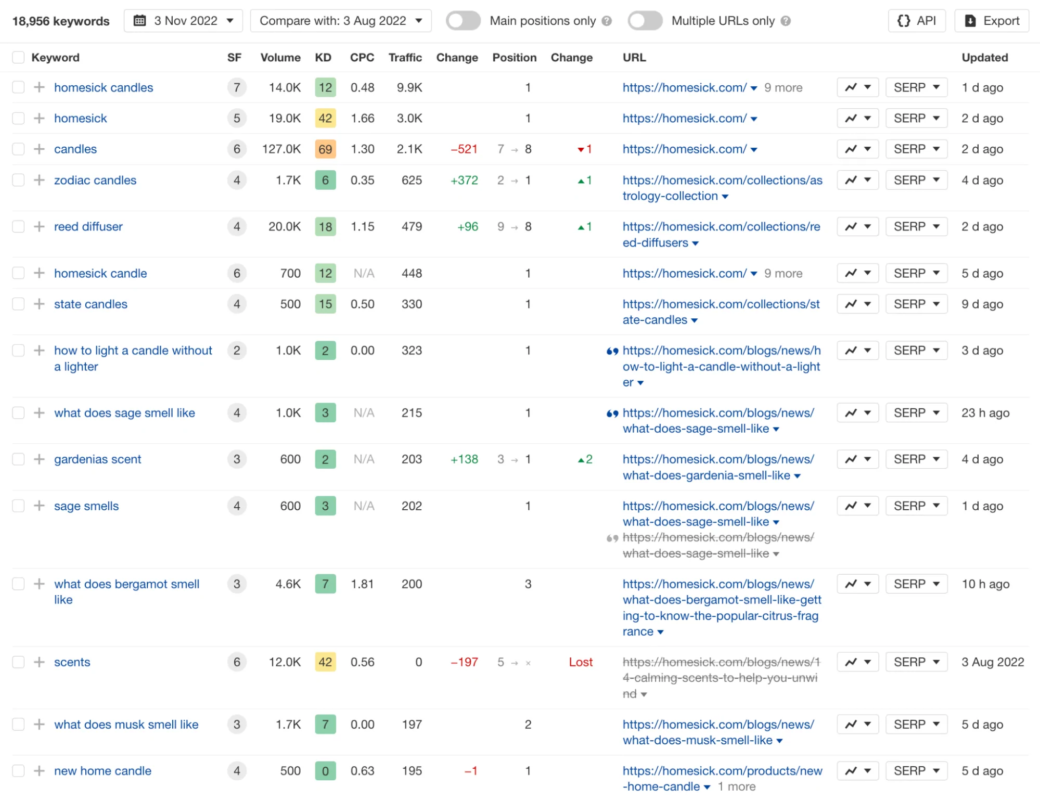Check the 'what does musk smell like' checkbox
The height and width of the screenshot is (800, 1040).
point(19,724)
